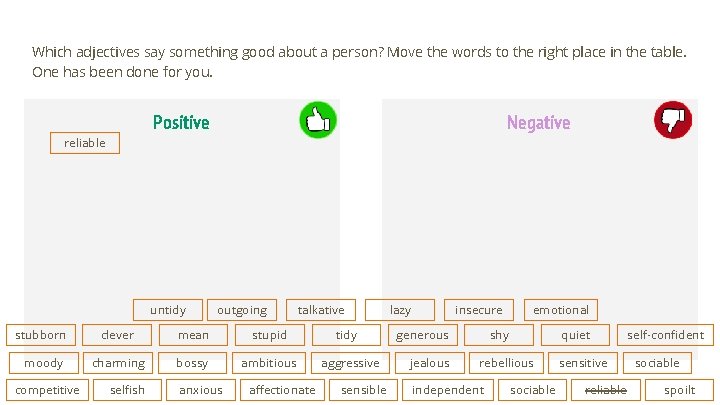Viewport: 720px width, 405px height.
Task: Pick the 'self-confident' word tile
Action: (x=665, y=335)
